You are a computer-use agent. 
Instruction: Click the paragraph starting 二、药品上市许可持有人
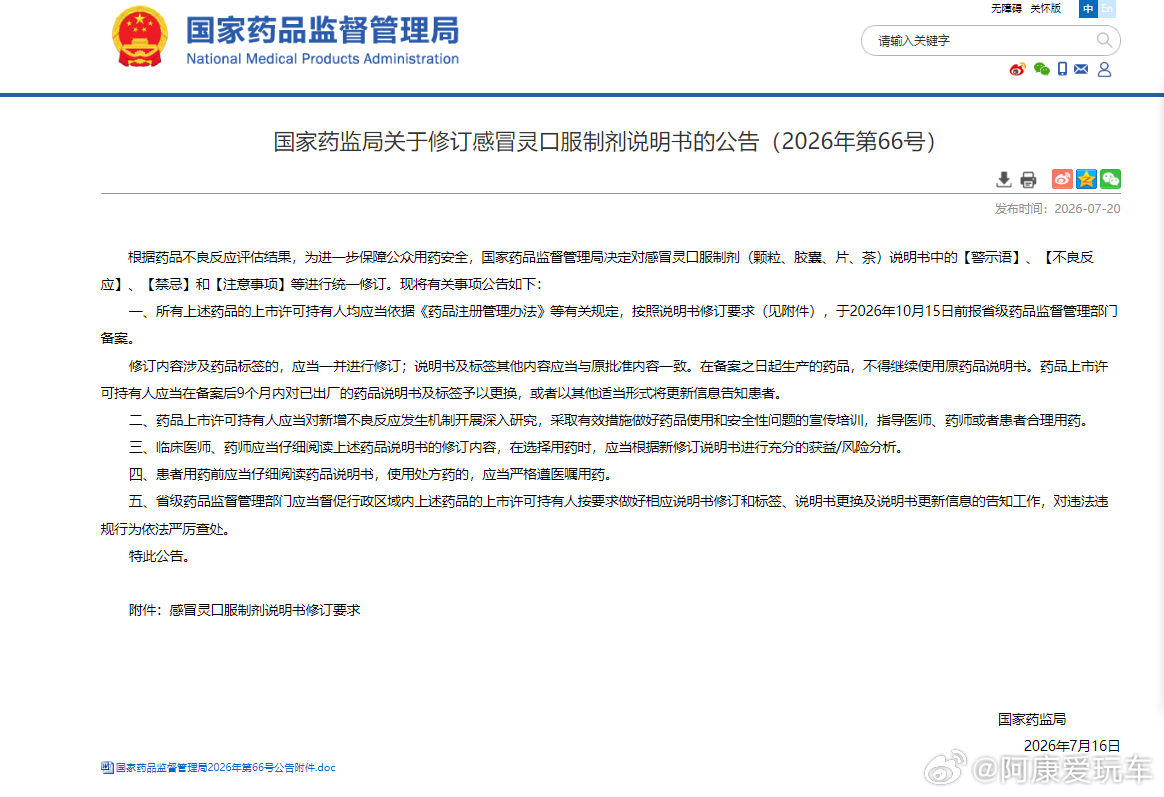(x=610, y=420)
